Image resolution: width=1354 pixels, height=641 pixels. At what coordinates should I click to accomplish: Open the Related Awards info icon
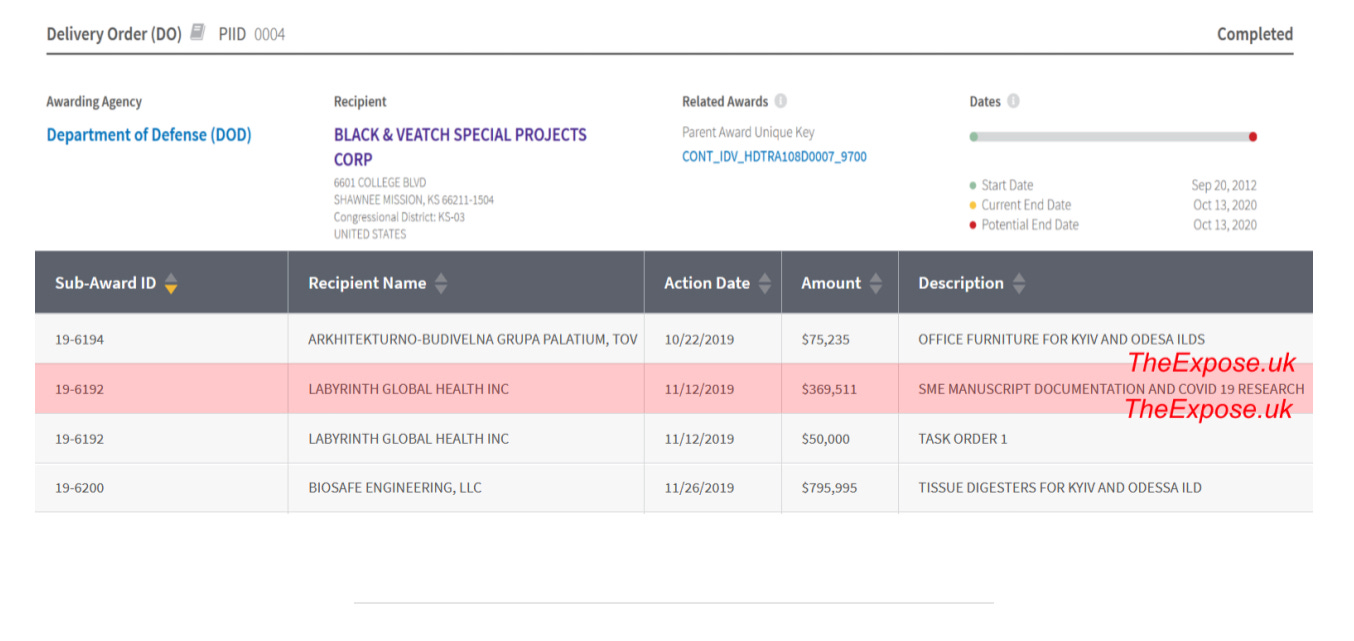pos(781,101)
